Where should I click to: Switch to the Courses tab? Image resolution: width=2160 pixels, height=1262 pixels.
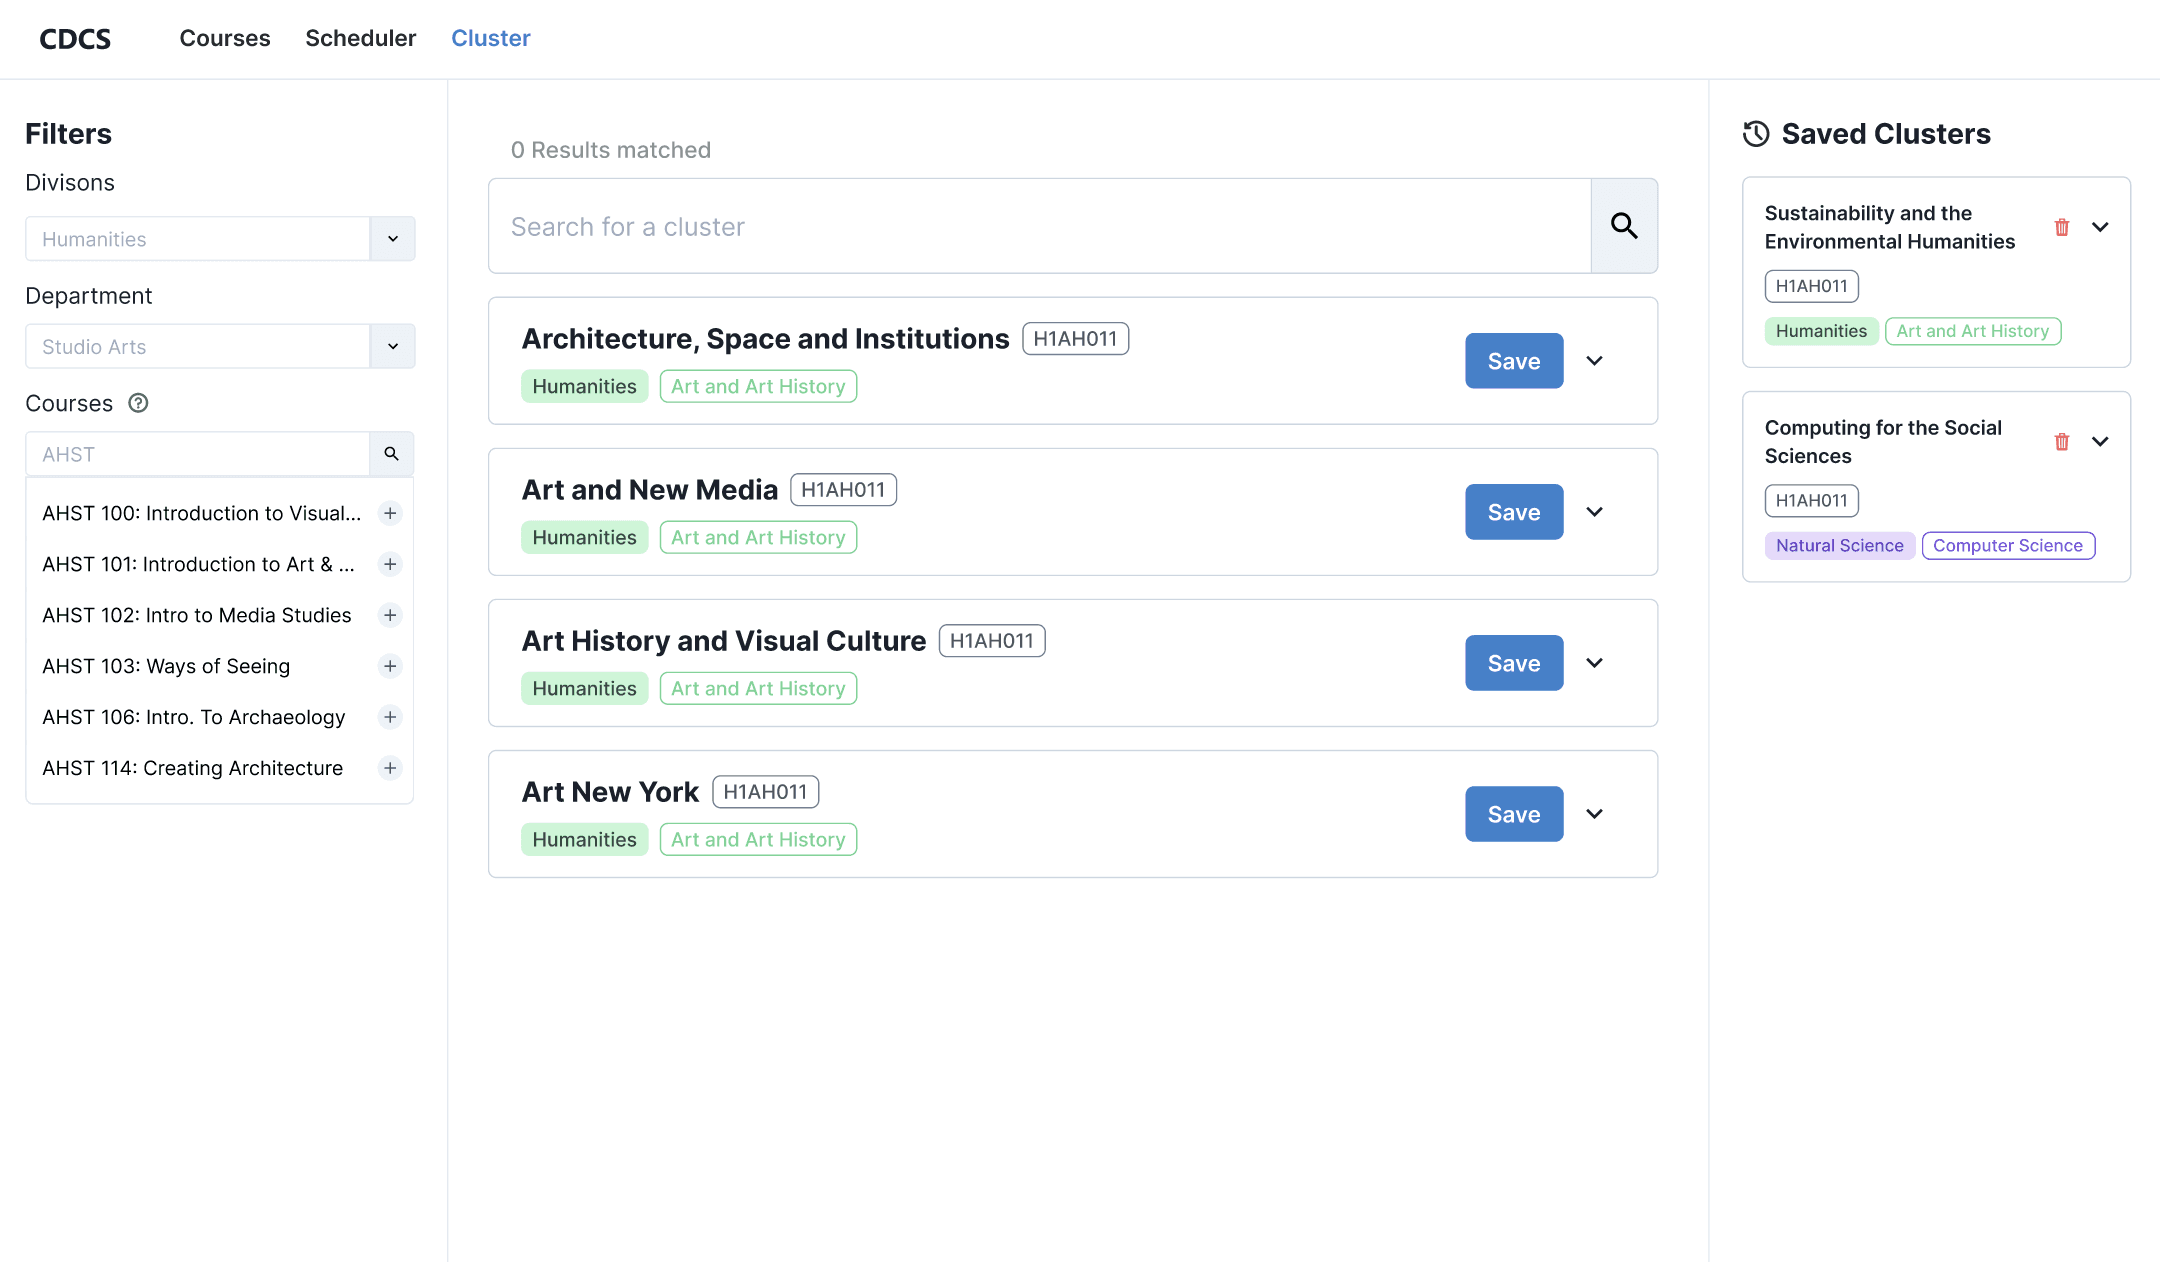(225, 38)
